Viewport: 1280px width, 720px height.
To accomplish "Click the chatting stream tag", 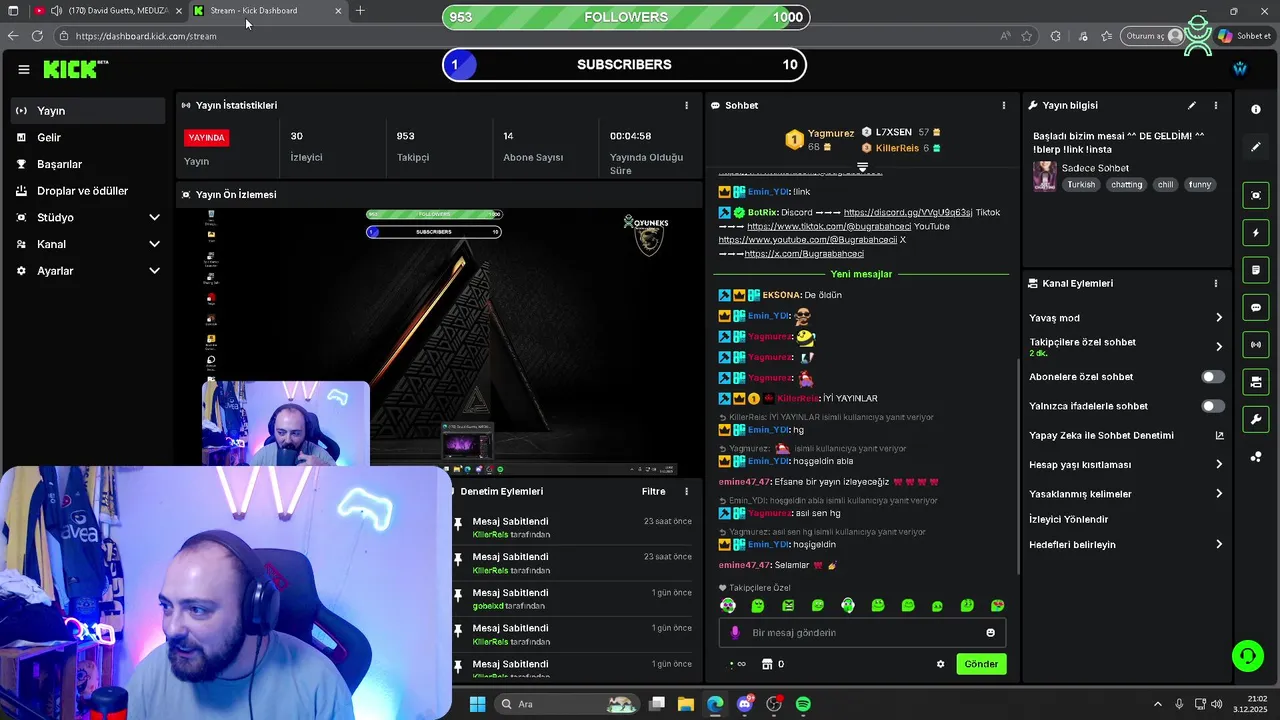I will point(1126,185).
